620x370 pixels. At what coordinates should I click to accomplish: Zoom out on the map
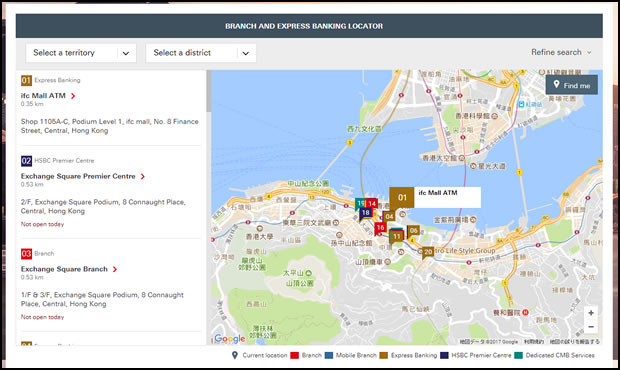pyautogui.click(x=591, y=327)
